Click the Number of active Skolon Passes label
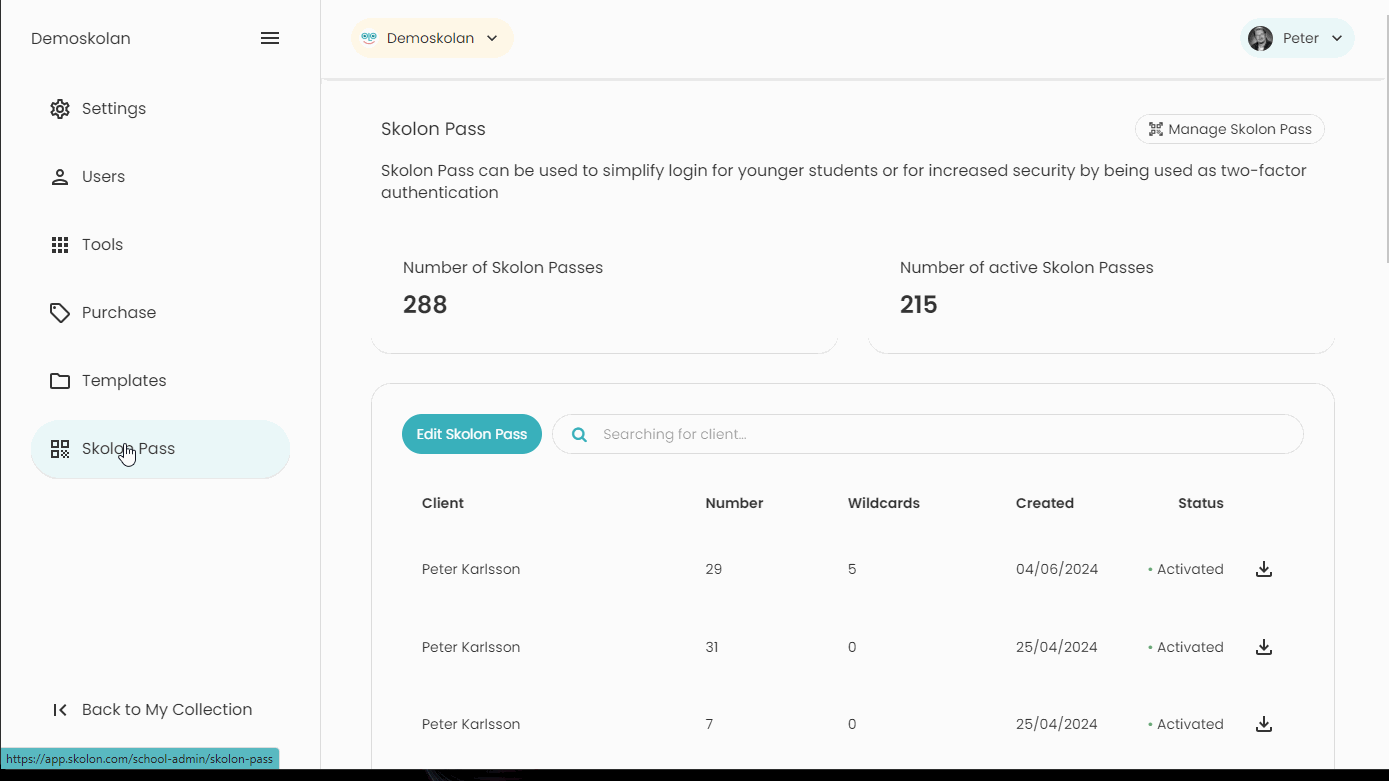 tap(1027, 268)
